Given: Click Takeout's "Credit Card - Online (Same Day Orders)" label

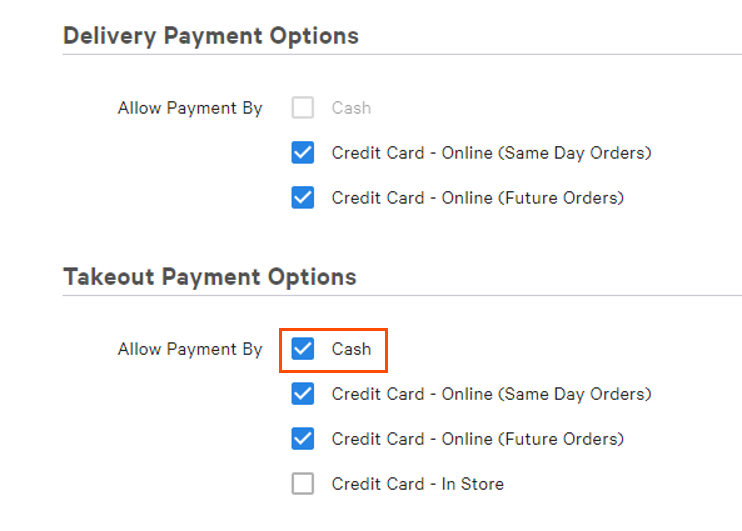Looking at the screenshot, I should [491, 394].
